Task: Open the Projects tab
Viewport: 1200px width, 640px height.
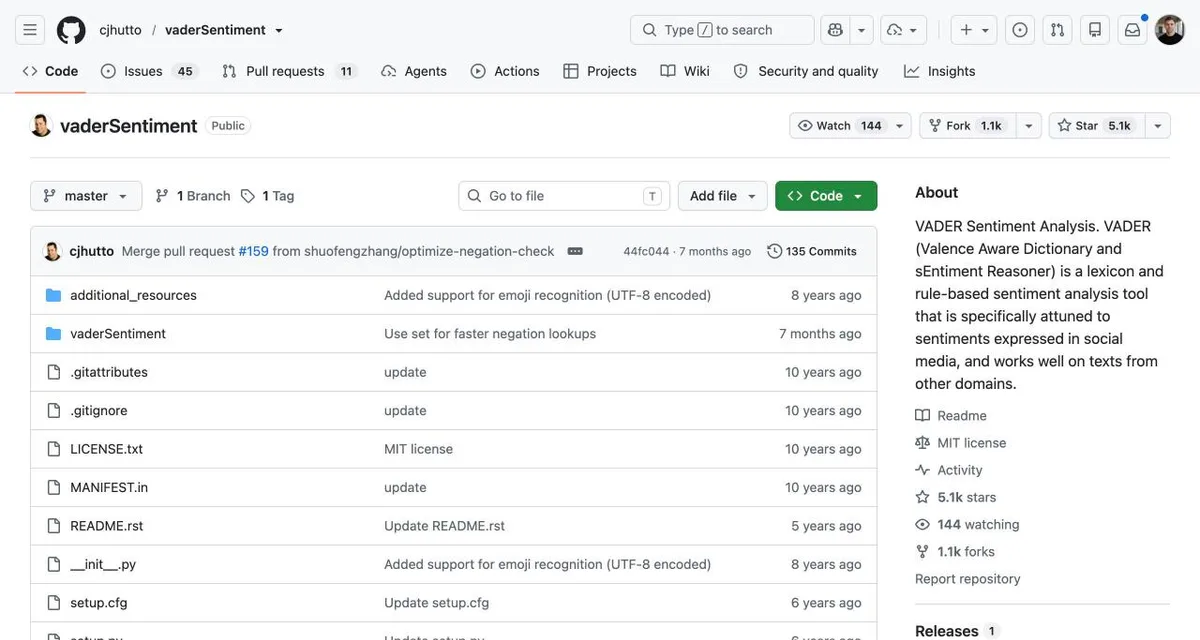Action: coord(600,71)
